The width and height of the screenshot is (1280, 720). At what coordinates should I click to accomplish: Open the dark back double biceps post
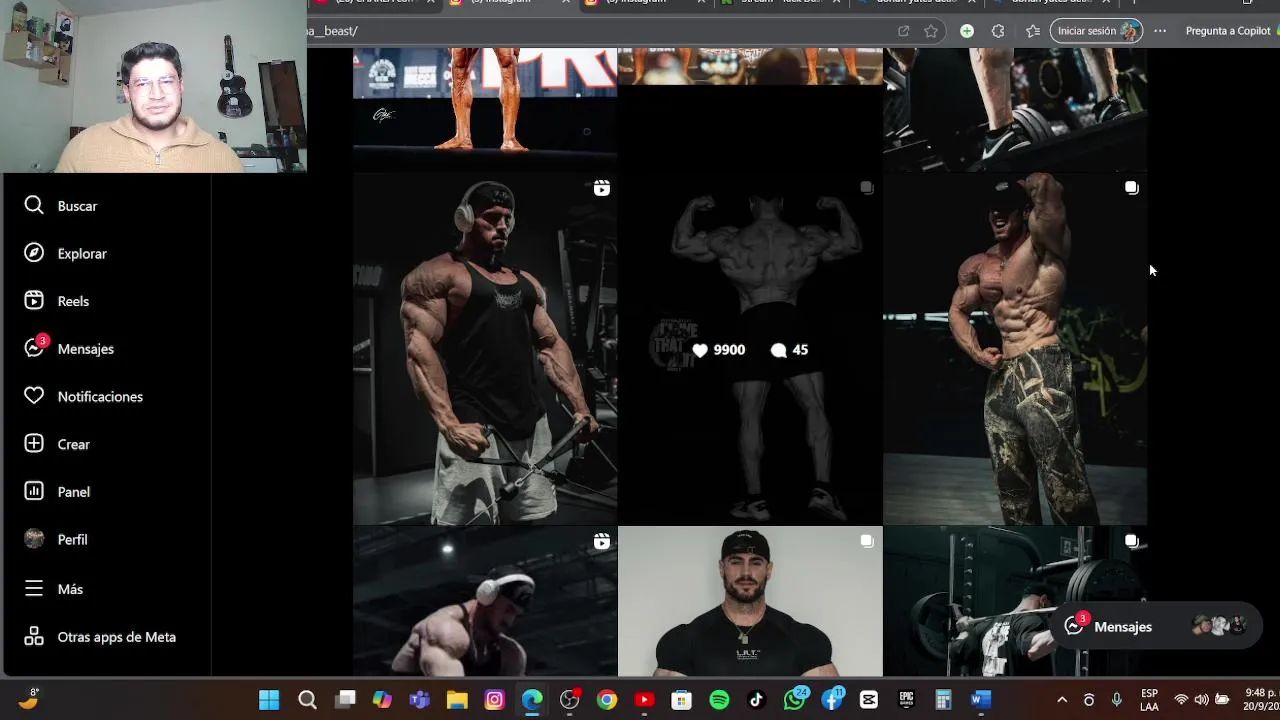click(x=750, y=349)
